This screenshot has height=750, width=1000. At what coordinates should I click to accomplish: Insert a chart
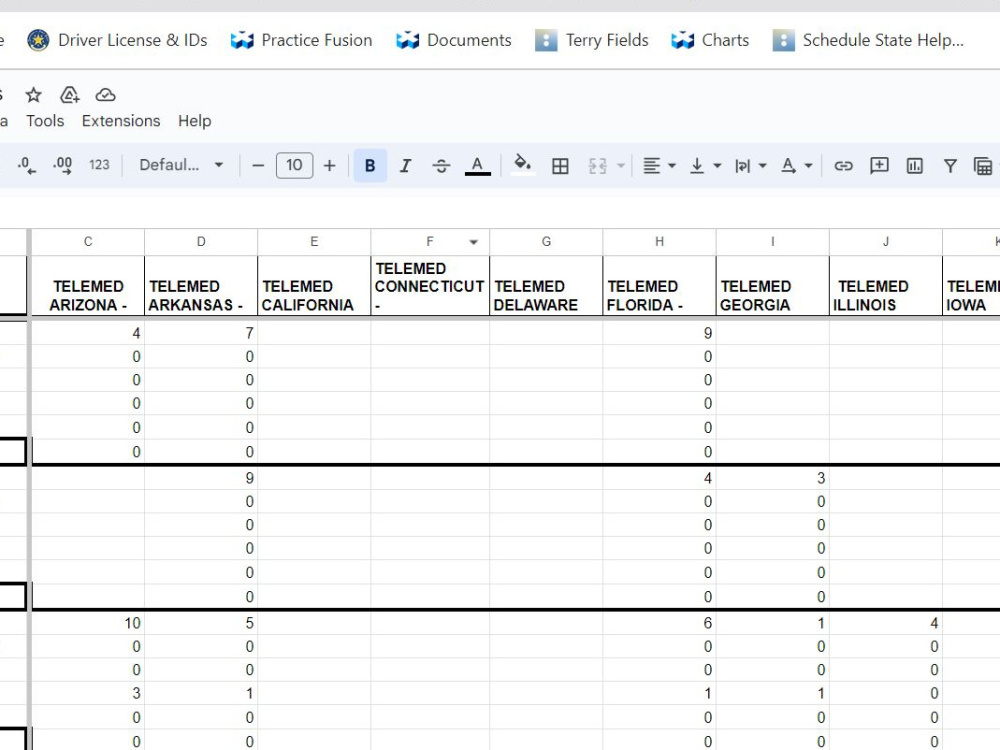(915, 166)
